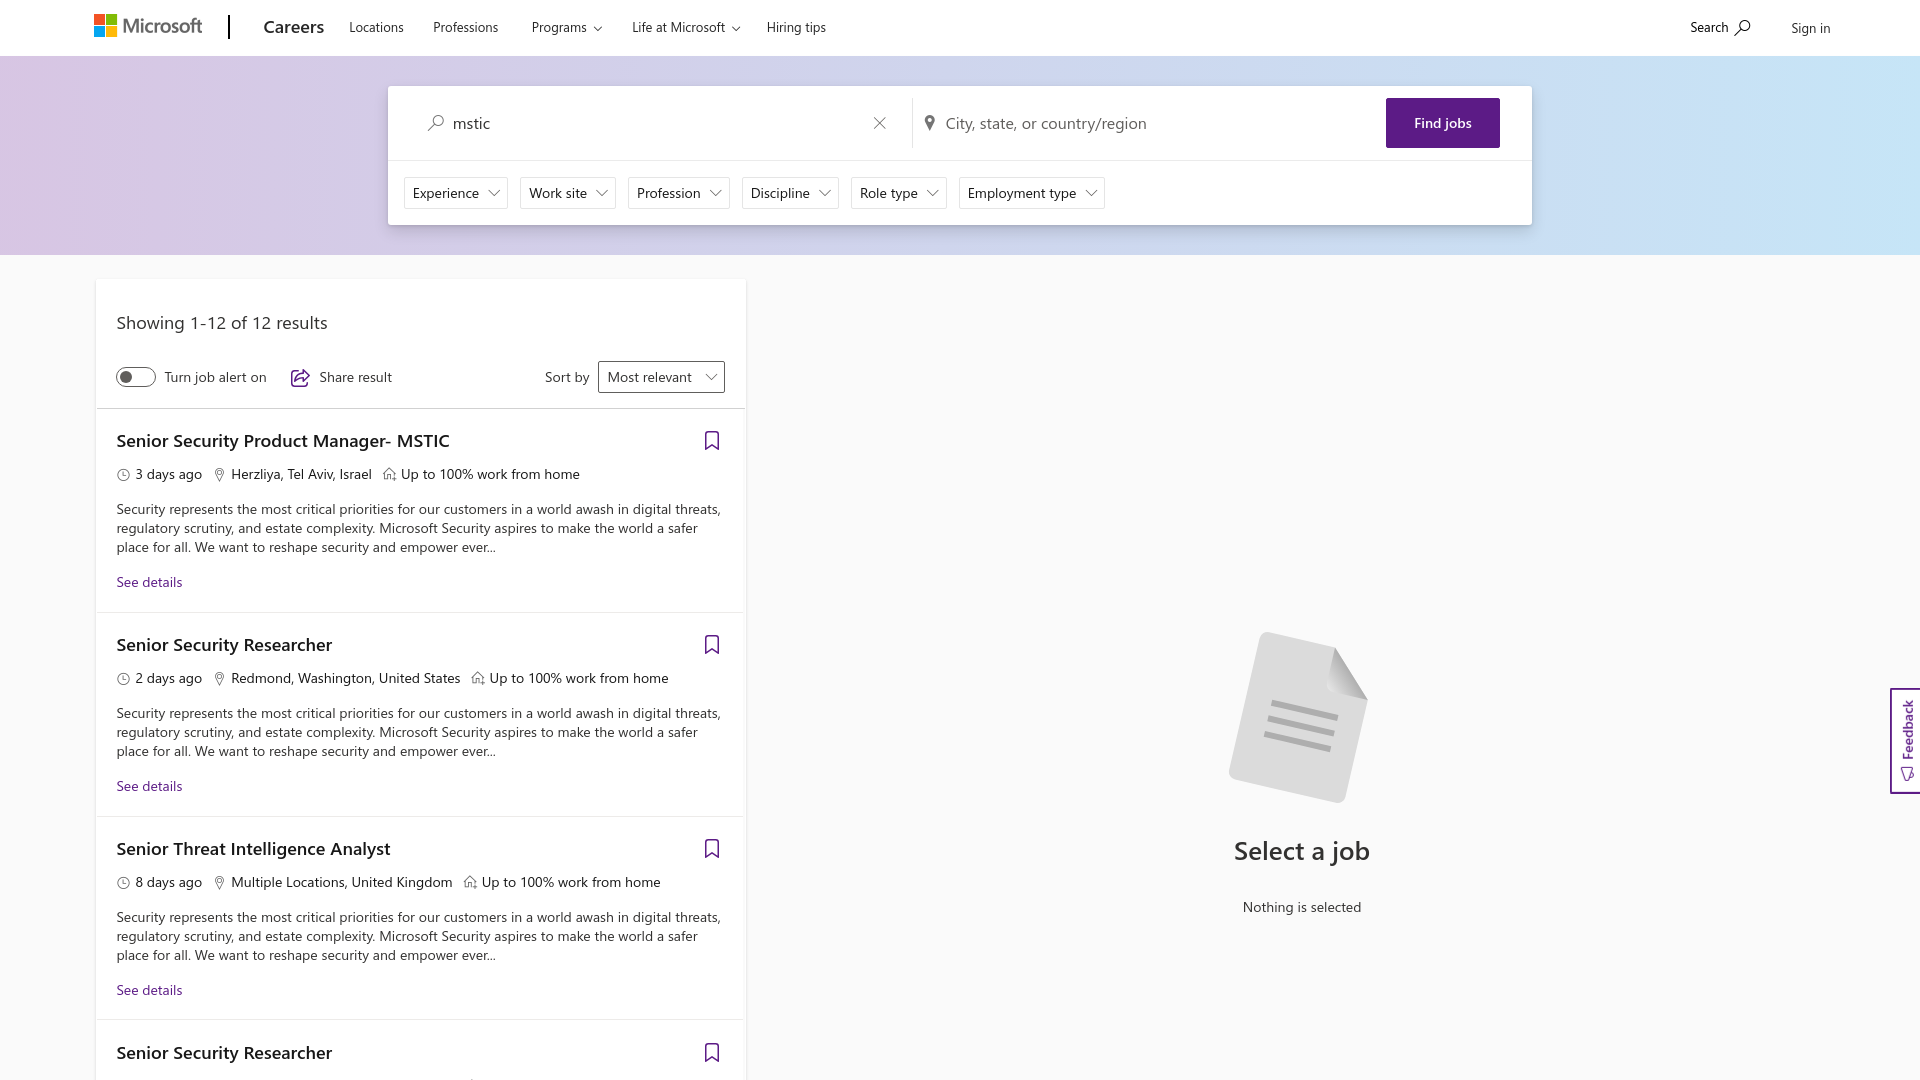Open Hiring tips
Viewport: 1920px width, 1080px height.
click(796, 28)
